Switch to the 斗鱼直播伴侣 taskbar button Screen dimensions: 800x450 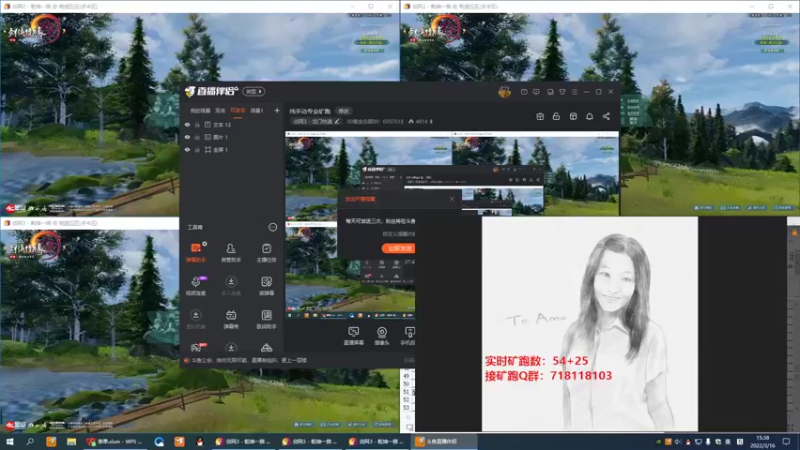(x=443, y=441)
